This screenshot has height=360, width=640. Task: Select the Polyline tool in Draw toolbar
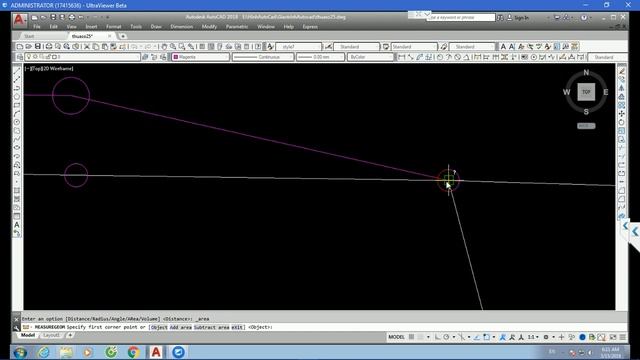pos(17,89)
